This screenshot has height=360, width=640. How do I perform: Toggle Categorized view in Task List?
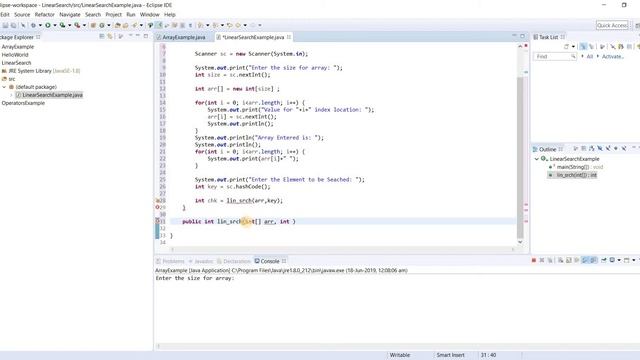583,47
